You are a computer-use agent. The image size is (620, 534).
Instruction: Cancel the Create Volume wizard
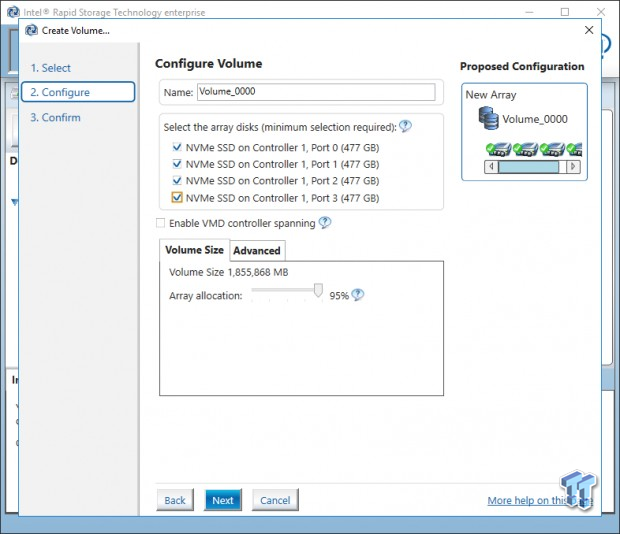coord(275,500)
